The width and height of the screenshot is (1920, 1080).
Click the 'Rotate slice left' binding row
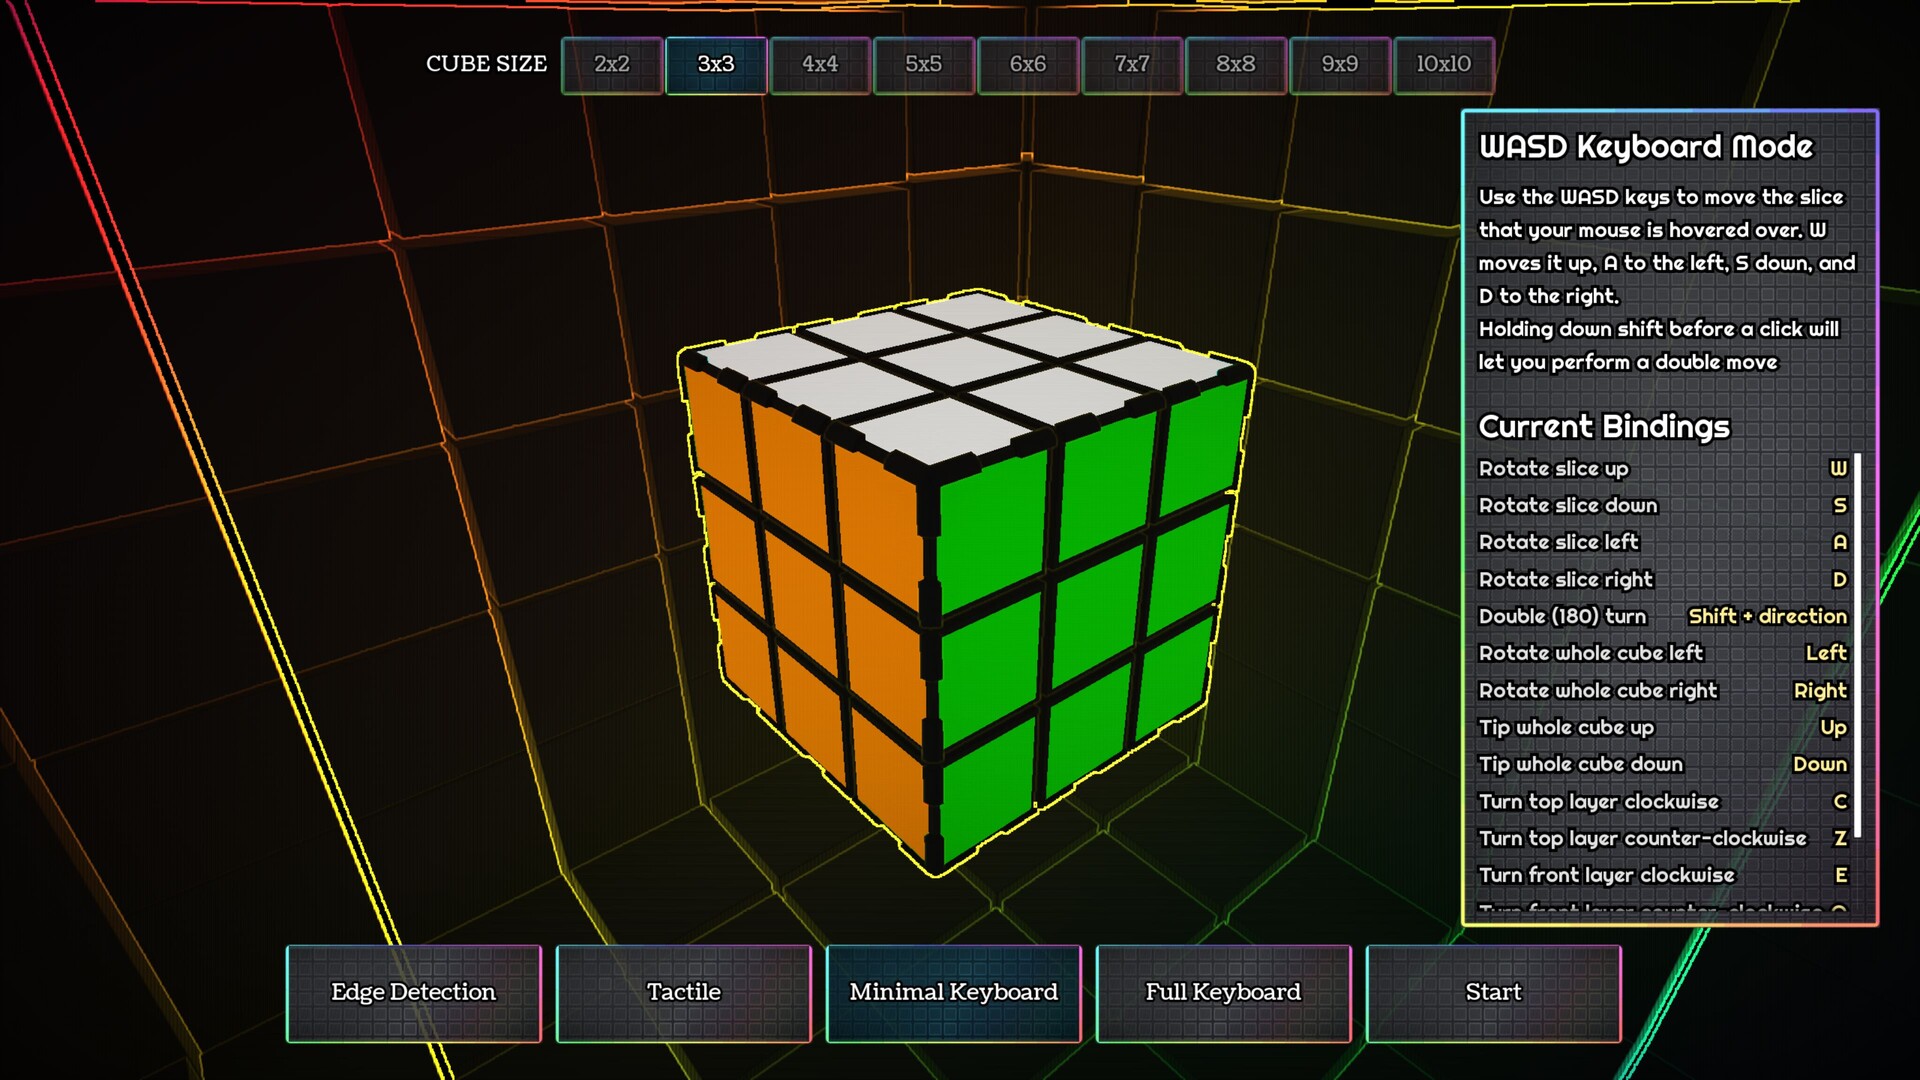click(1663, 542)
